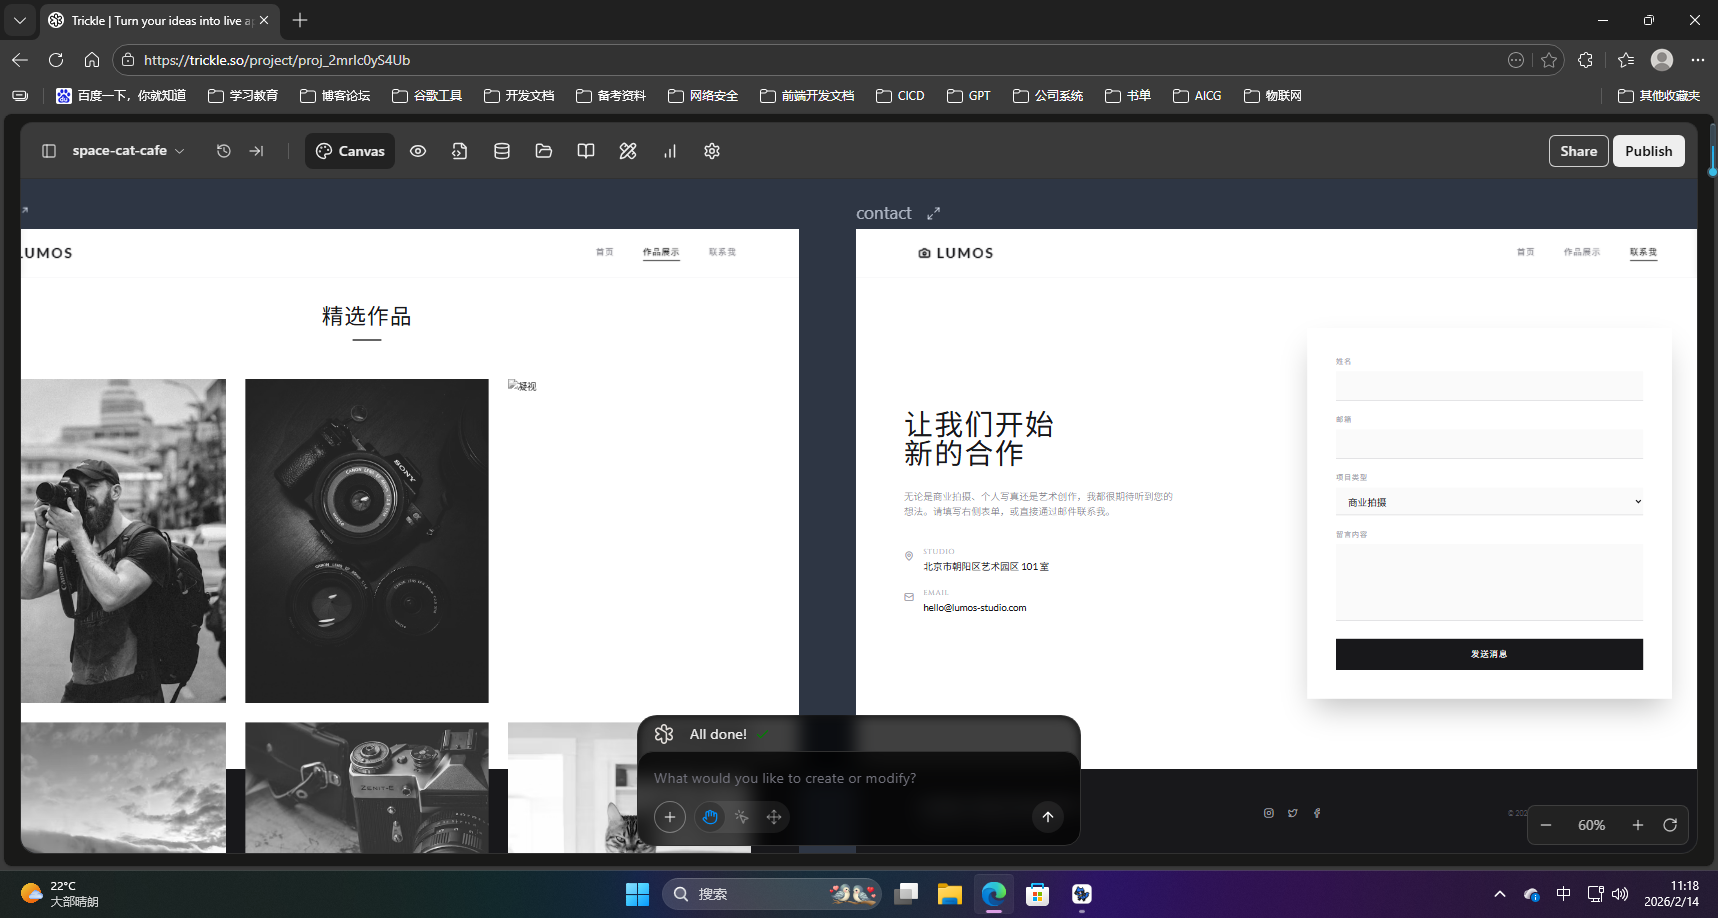Open the project settings gear icon
This screenshot has height=918, width=1718.
click(712, 150)
